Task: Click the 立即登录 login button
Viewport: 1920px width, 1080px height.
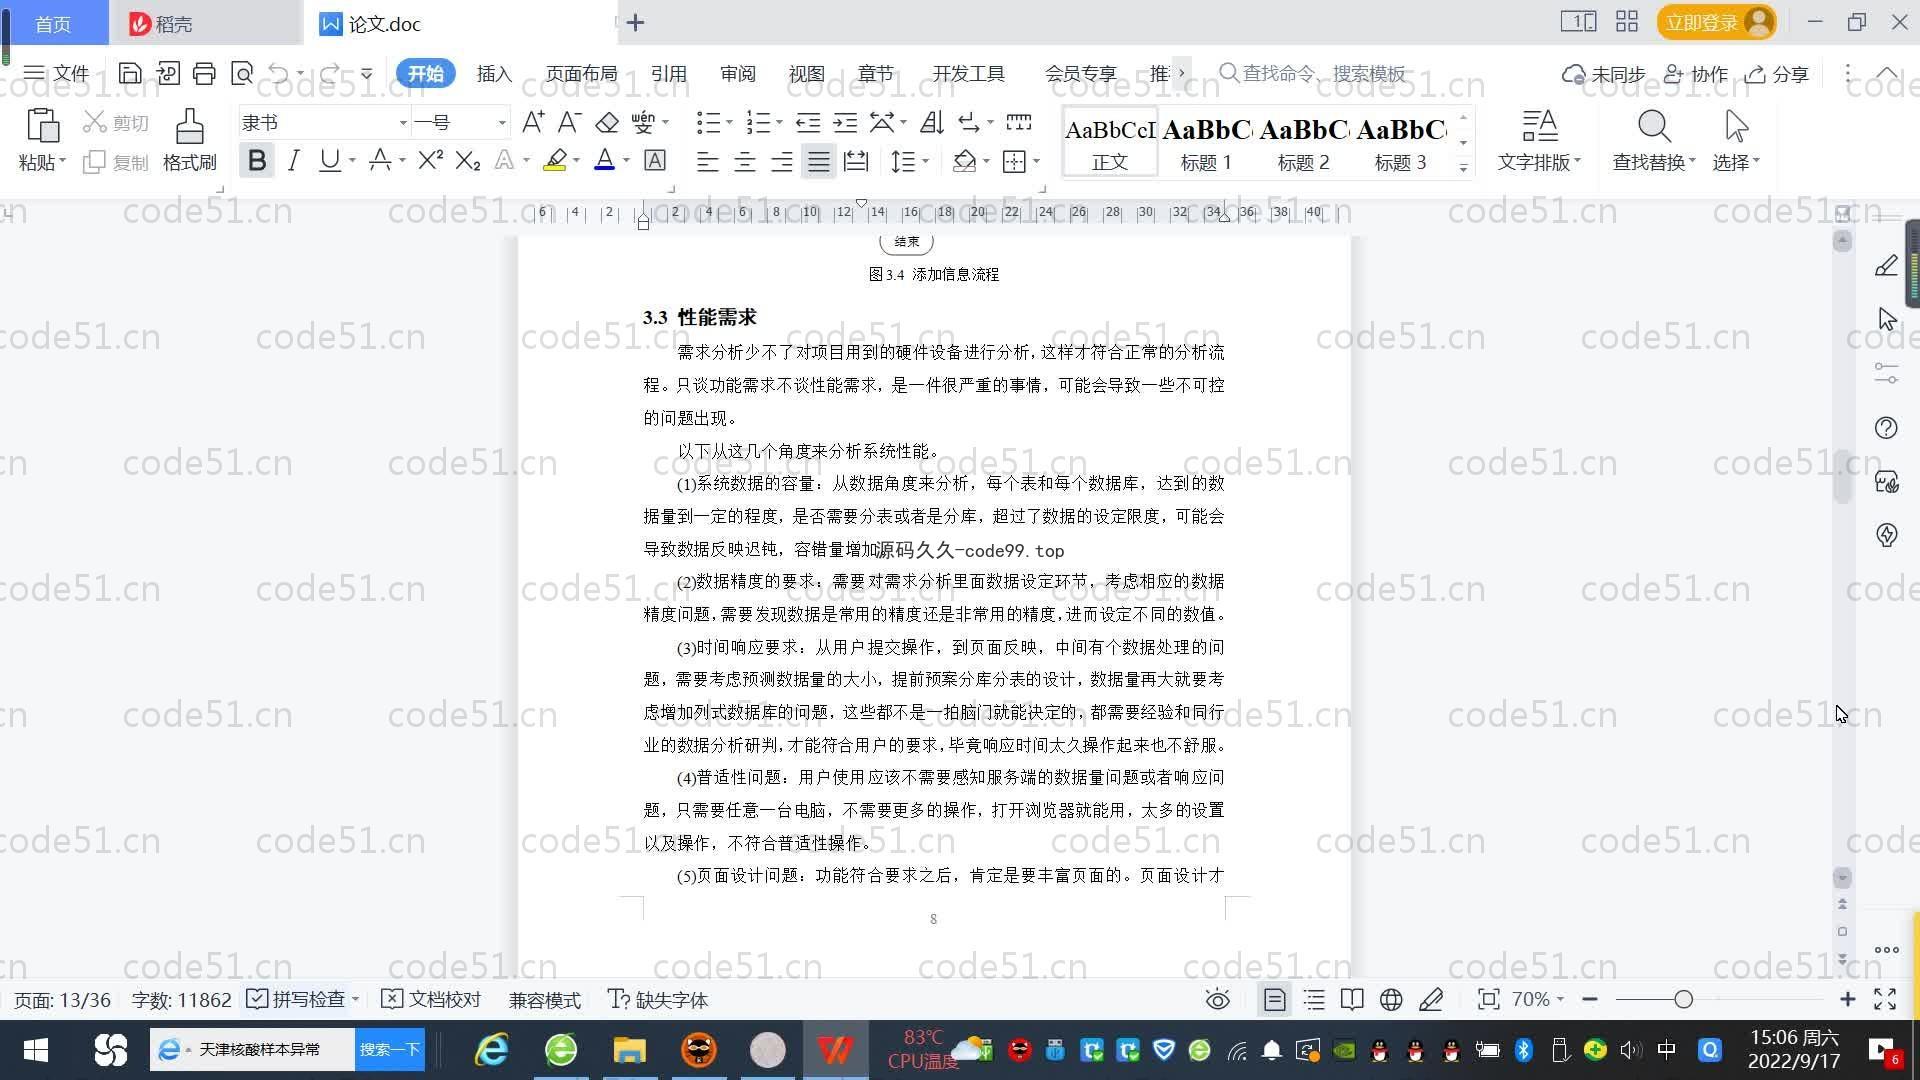Action: point(1716,22)
